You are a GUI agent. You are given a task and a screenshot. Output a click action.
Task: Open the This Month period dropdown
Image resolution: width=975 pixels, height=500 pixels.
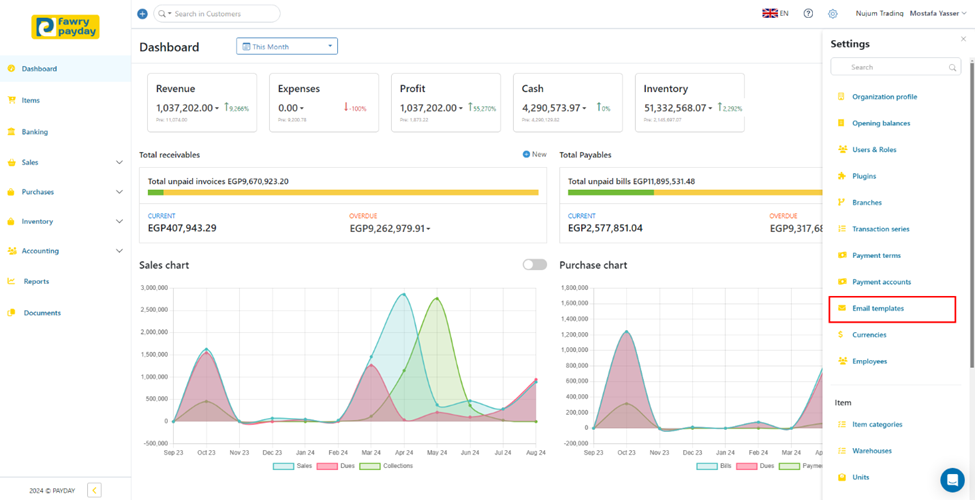click(287, 46)
